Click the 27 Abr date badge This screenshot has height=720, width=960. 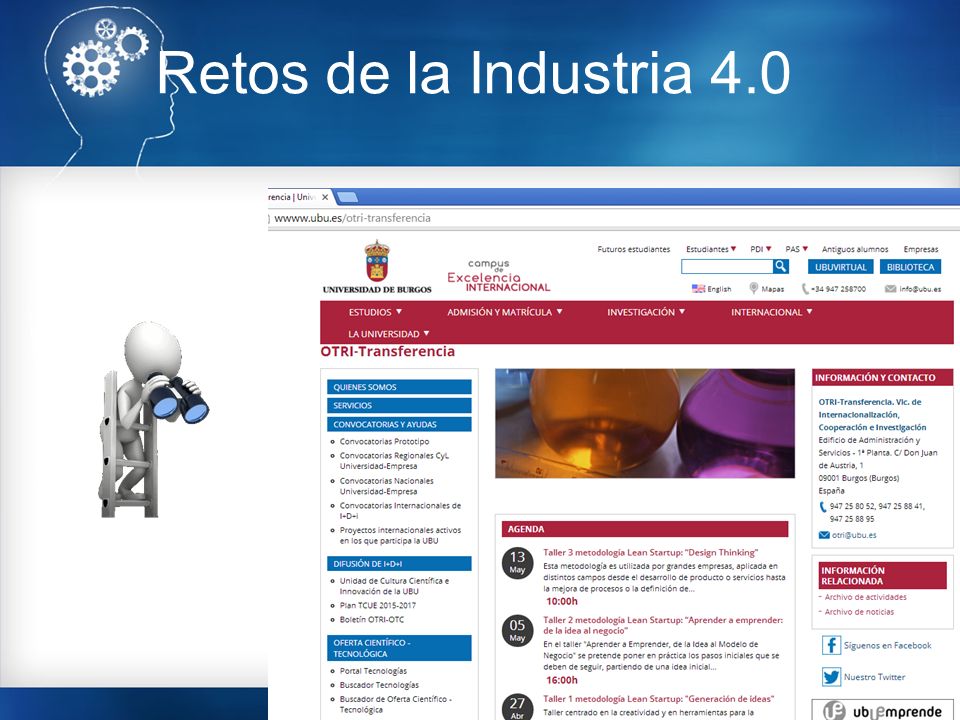click(x=517, y=708)
